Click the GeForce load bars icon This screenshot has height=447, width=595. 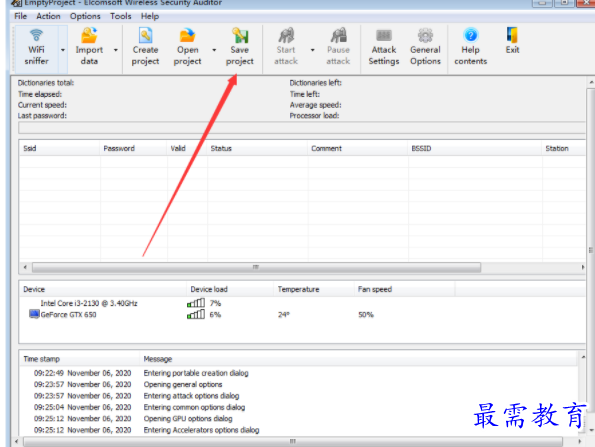point(196,314)
